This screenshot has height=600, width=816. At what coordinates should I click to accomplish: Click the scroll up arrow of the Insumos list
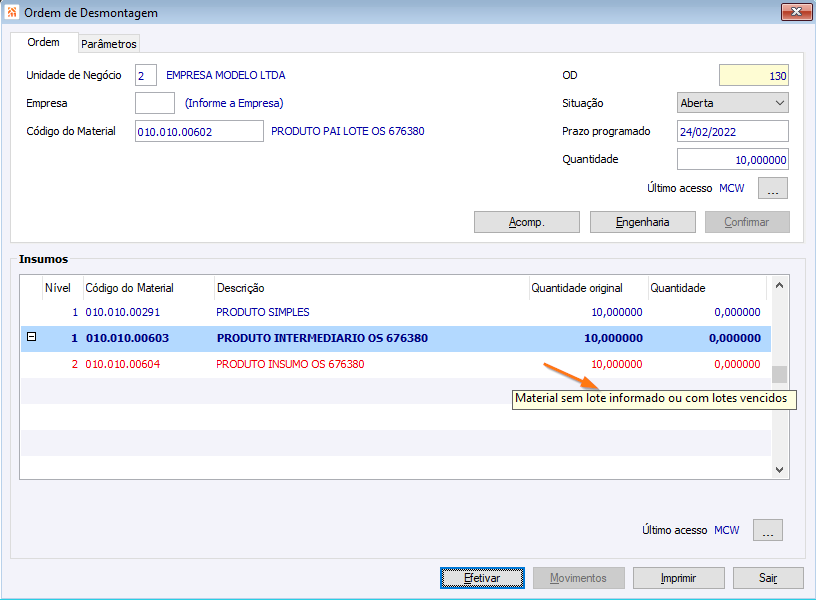pyautogui.click(x=779, y=285)
